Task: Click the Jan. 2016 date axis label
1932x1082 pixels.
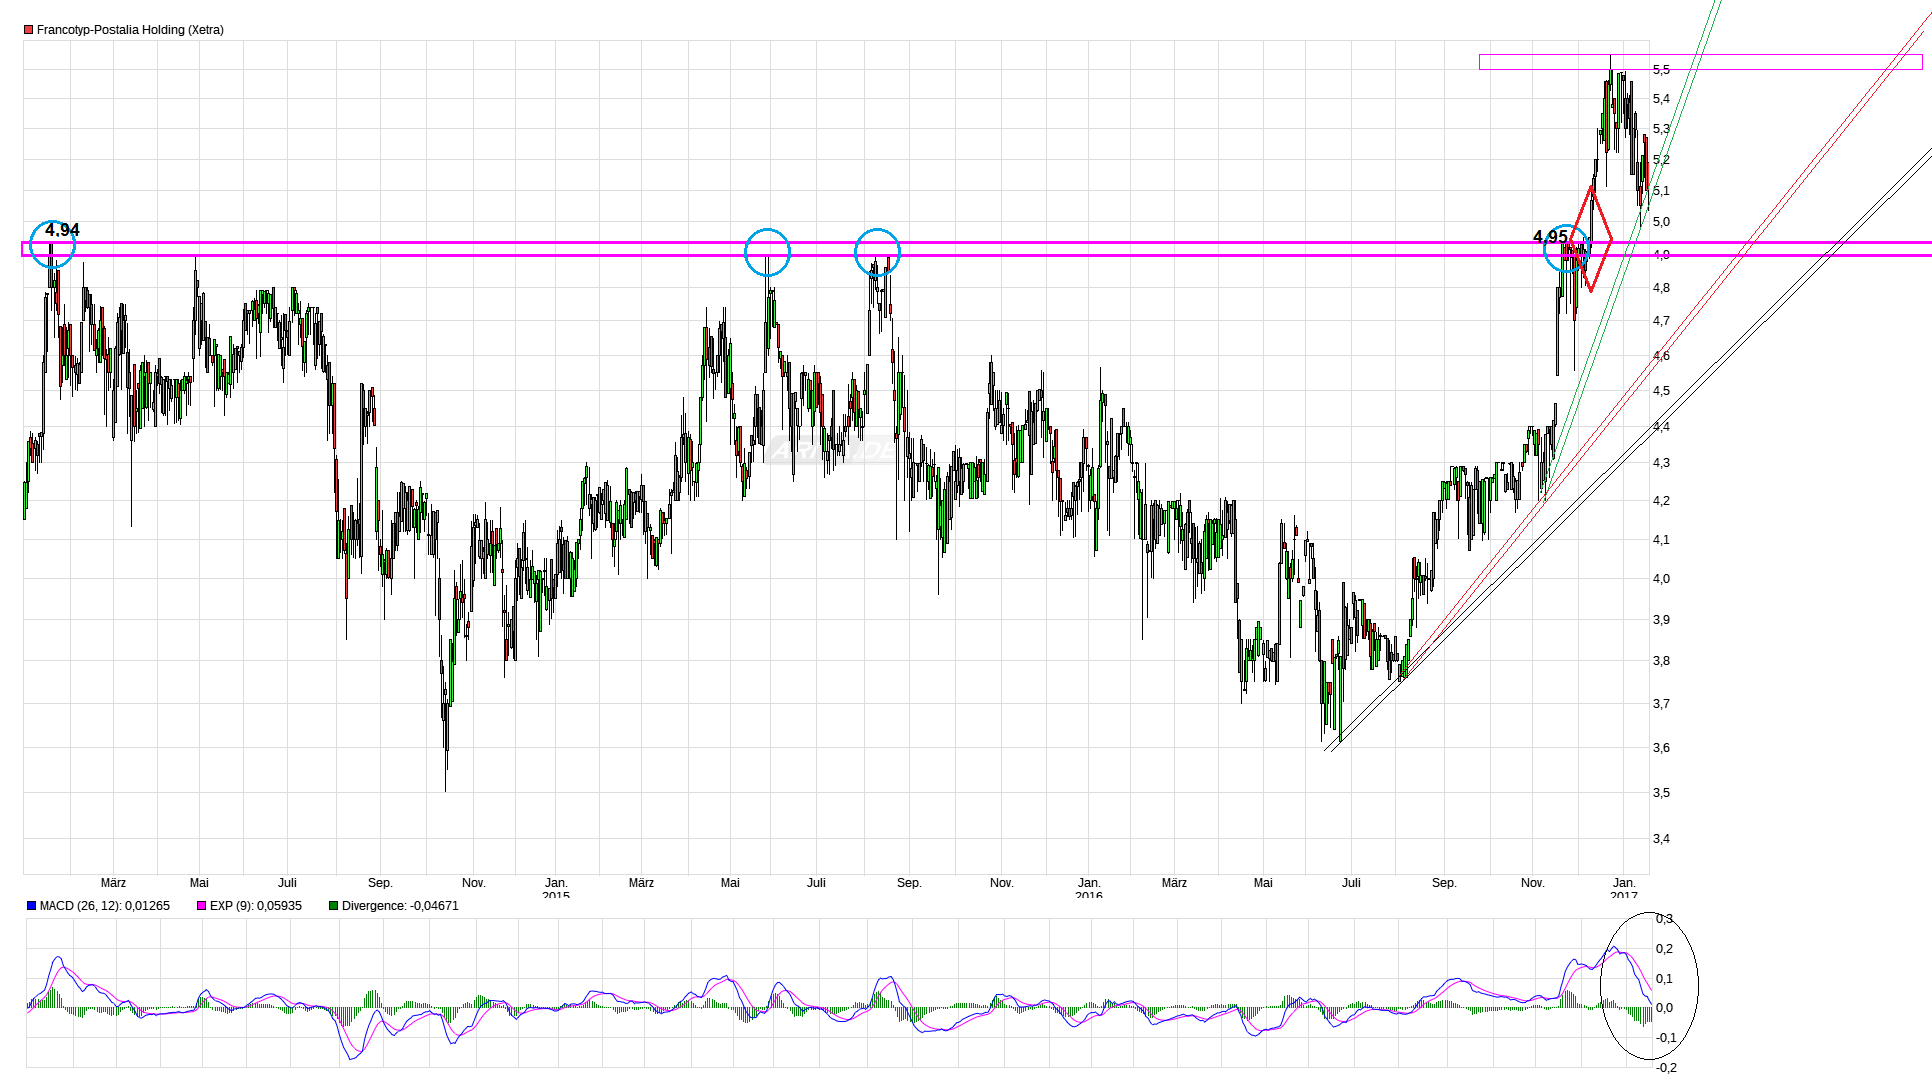Action: point(1089,886)
